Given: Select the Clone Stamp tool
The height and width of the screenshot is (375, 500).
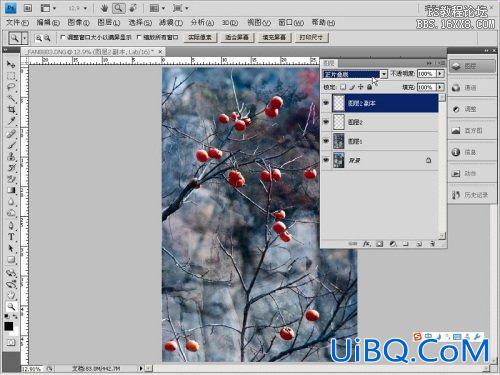Looking at the screenshot, I should [x=11, y=156].
